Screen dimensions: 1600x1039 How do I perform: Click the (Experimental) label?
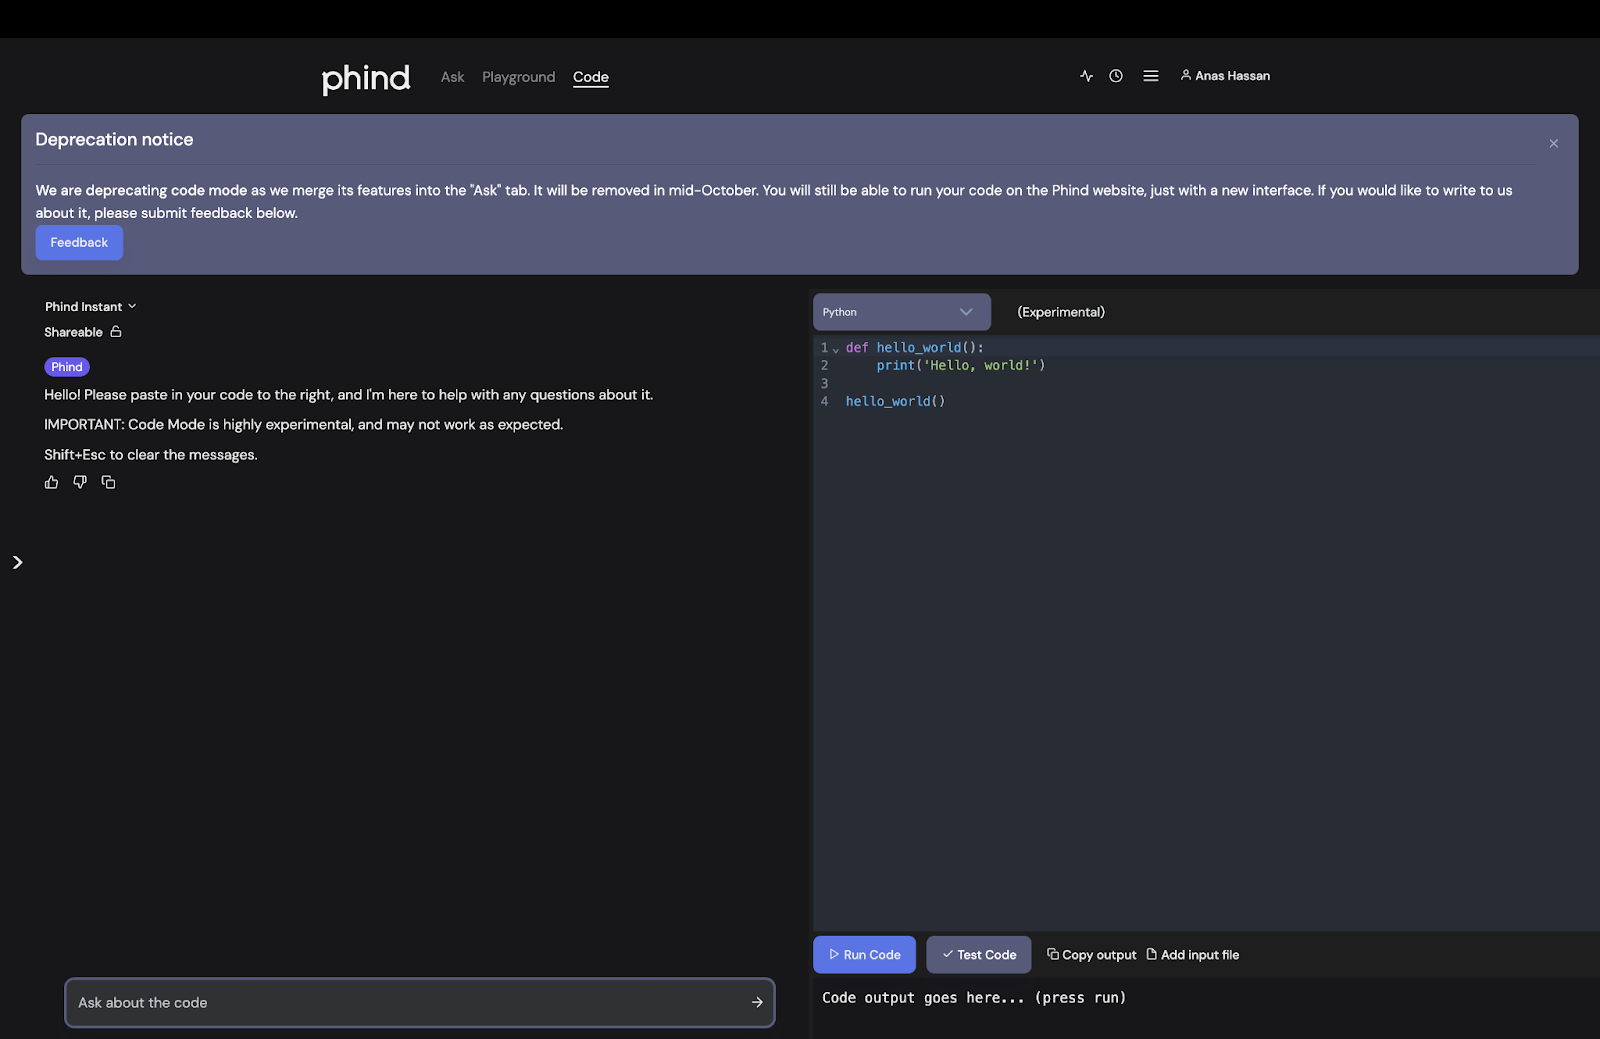tap(1061, 312)
